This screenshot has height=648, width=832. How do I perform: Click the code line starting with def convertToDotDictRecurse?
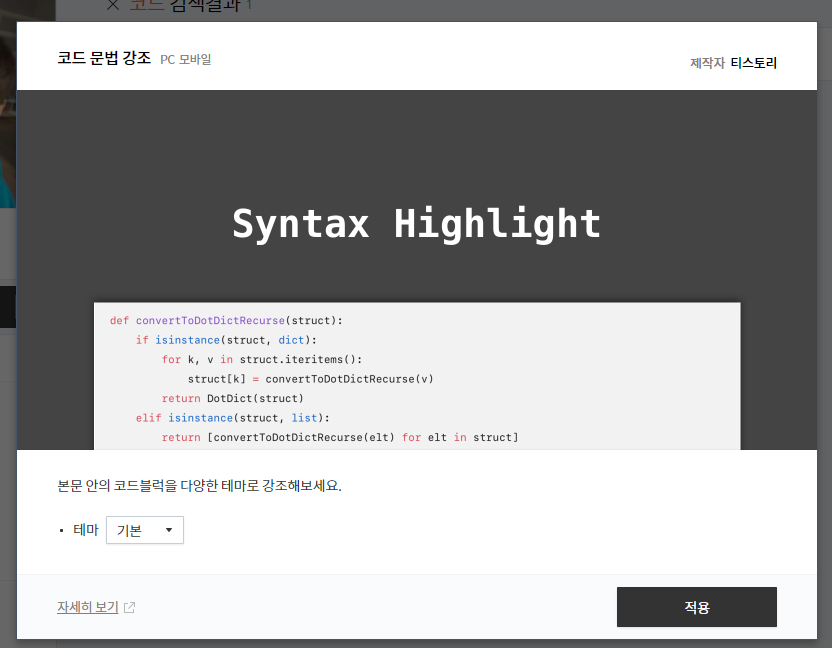click(226, 321)
